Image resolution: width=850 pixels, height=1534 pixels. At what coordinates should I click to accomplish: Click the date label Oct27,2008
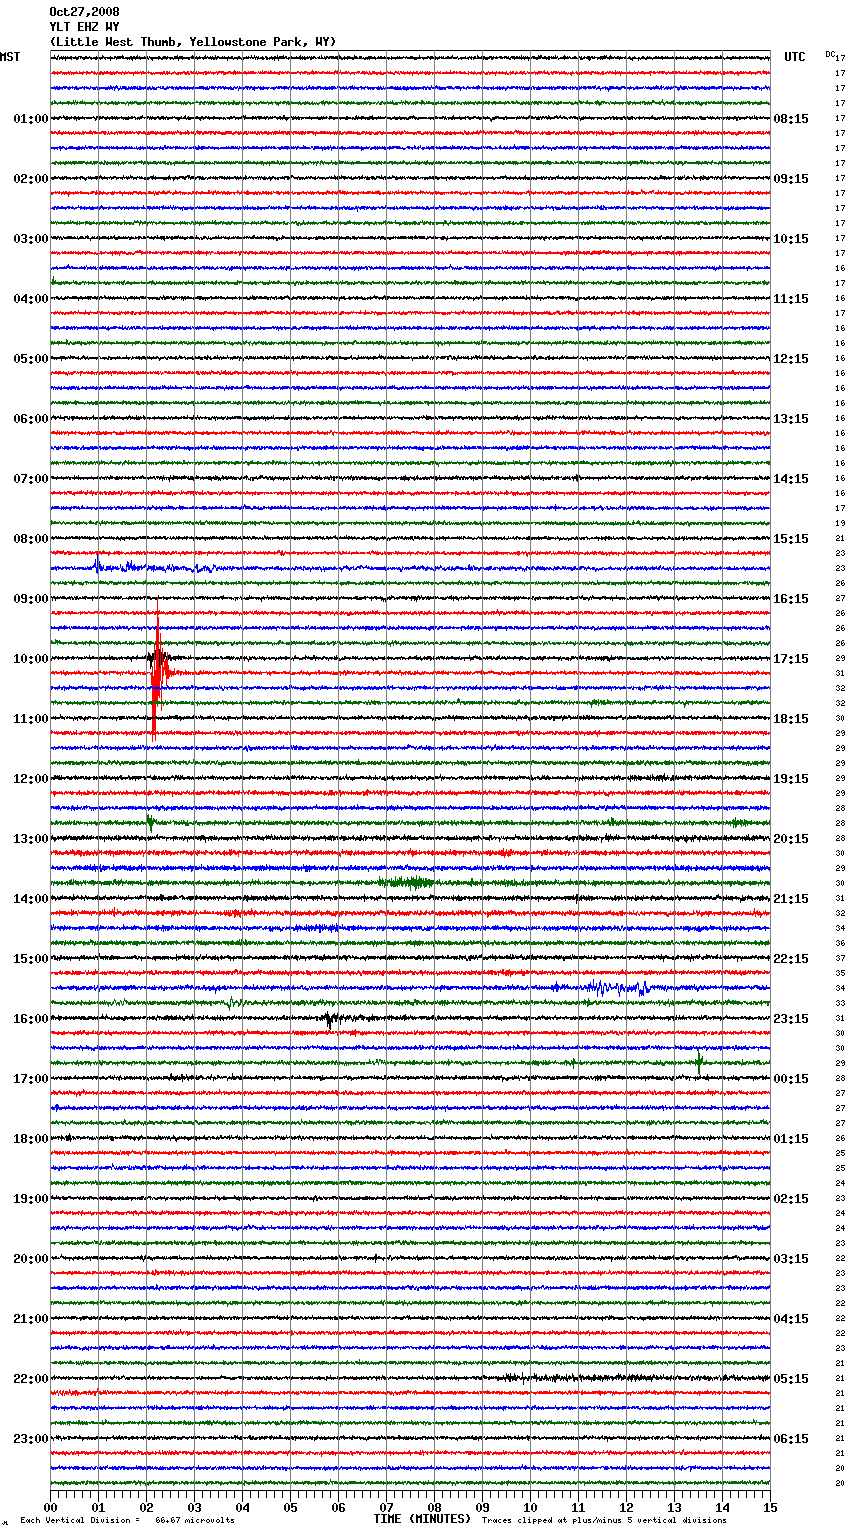[x=84, y=12]
